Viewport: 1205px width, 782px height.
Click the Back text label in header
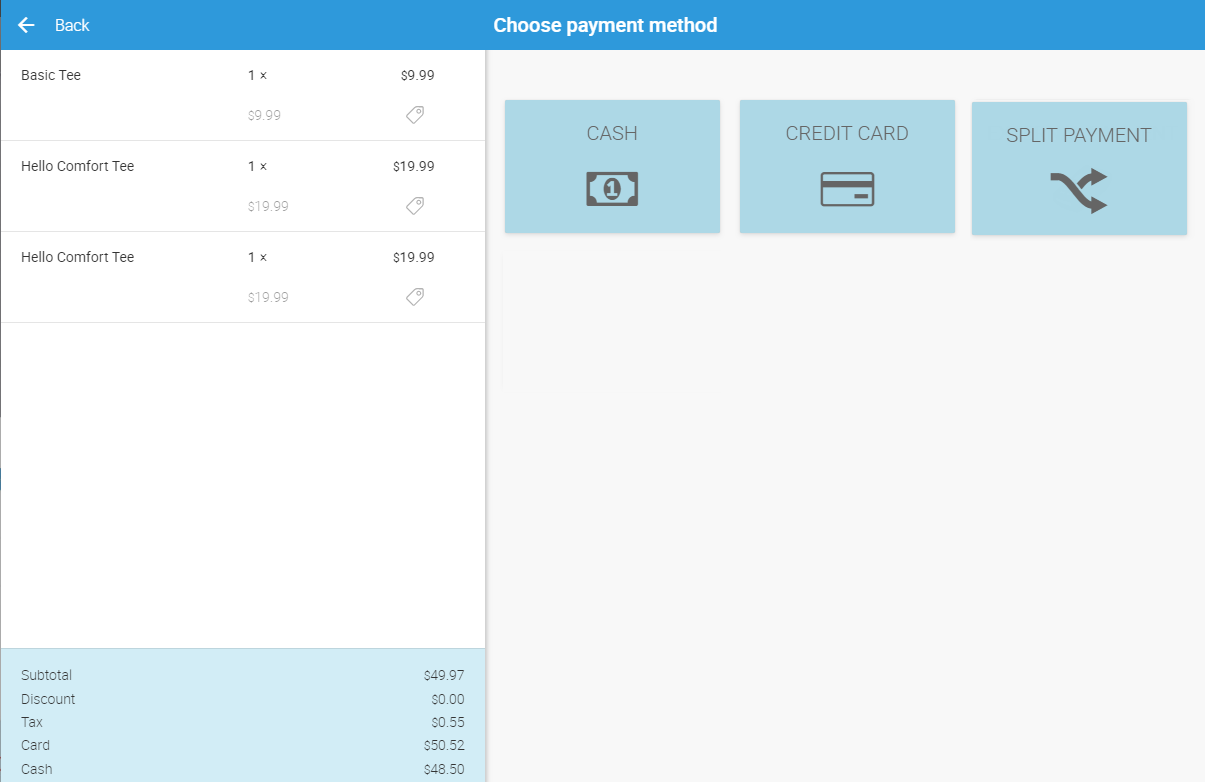(72, 25)
